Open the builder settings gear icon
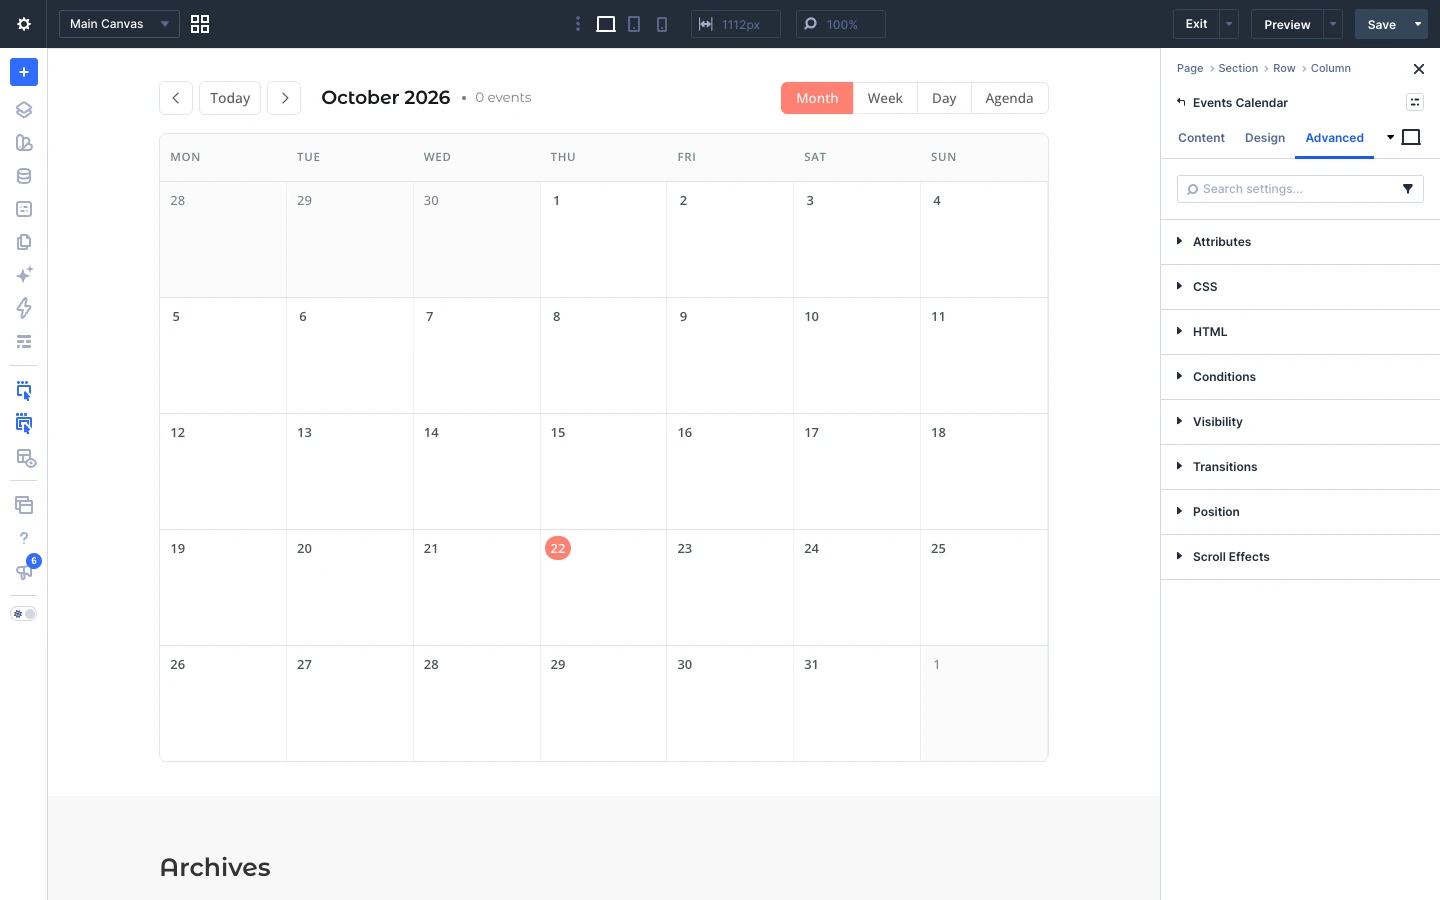The width and height of the screenshot is (1440, 900). point(24,24)
